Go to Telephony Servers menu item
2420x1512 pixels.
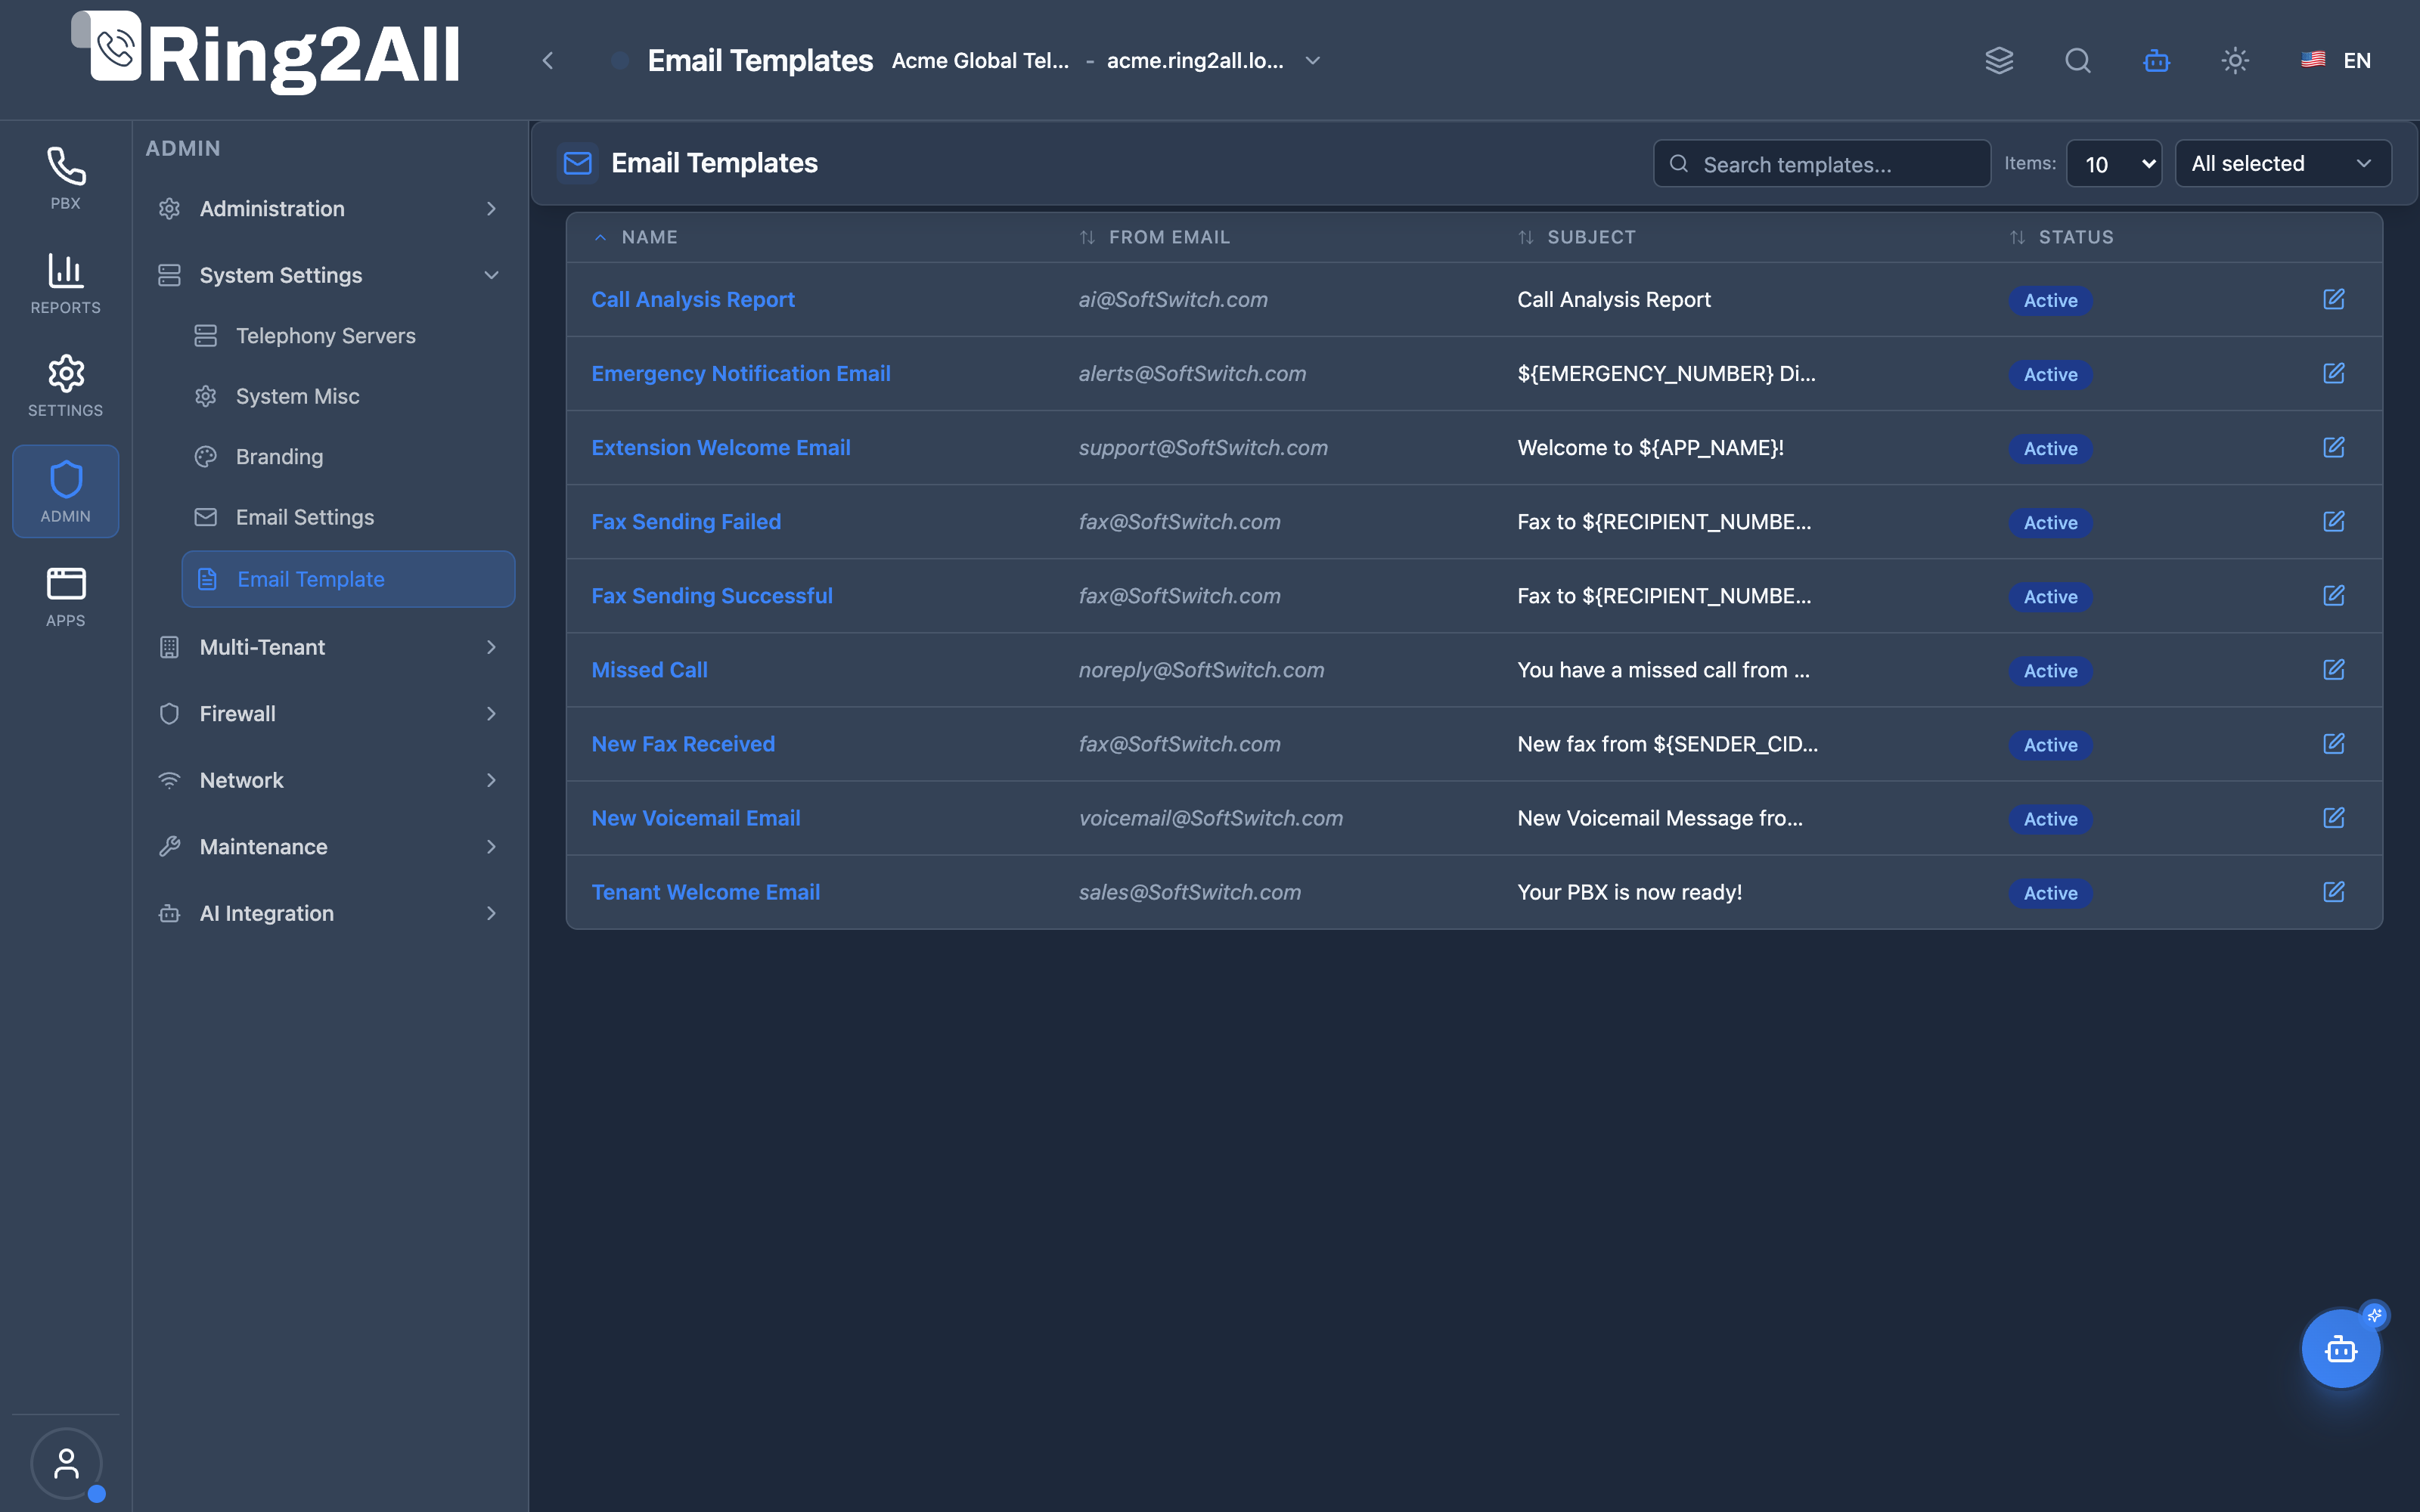[x=348, y=336]
